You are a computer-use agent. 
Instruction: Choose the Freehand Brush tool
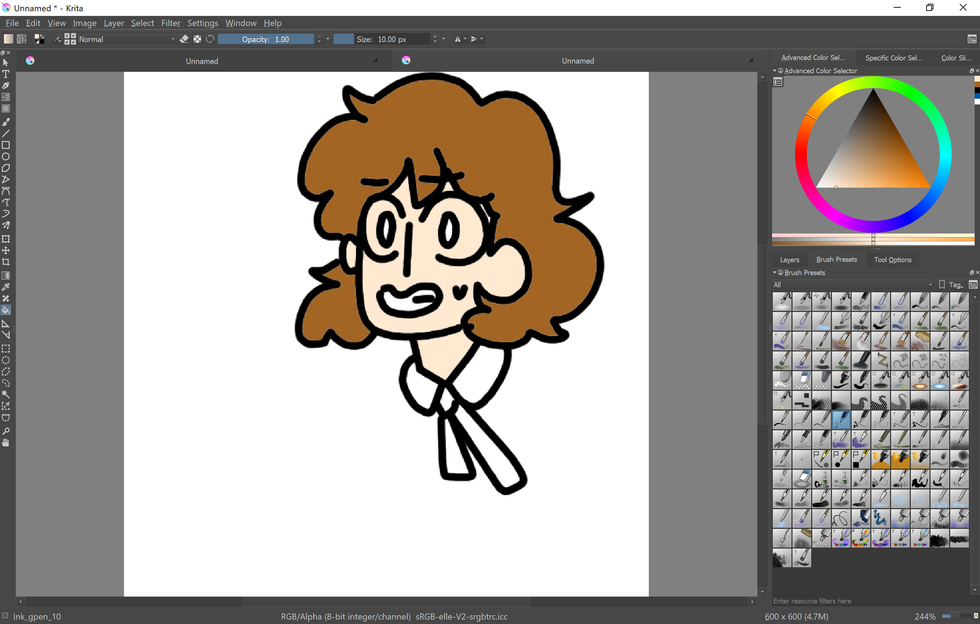click(6, 122)
